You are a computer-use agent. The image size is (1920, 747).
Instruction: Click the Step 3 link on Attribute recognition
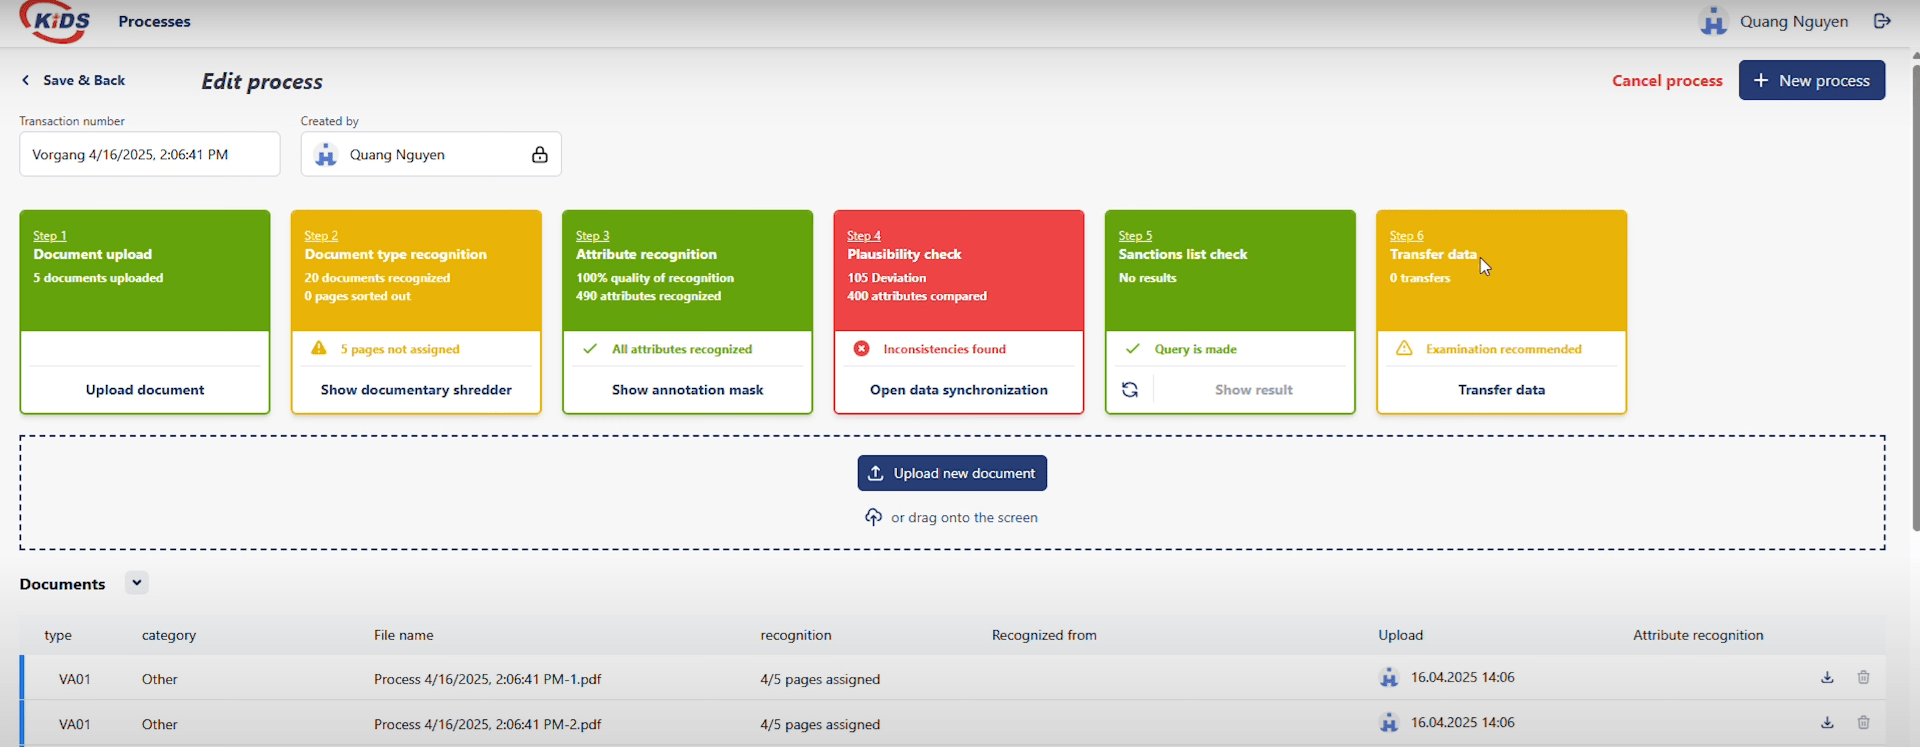592,236
